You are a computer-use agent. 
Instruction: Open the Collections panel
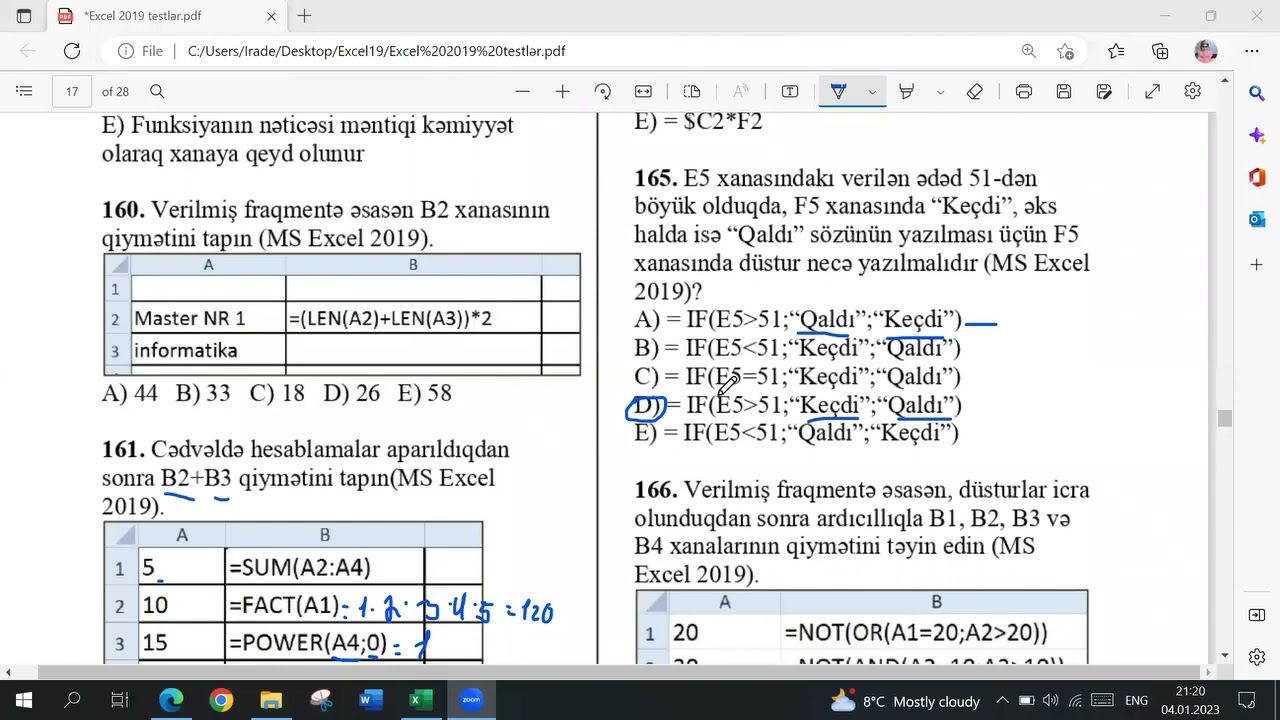(1160, 51)
